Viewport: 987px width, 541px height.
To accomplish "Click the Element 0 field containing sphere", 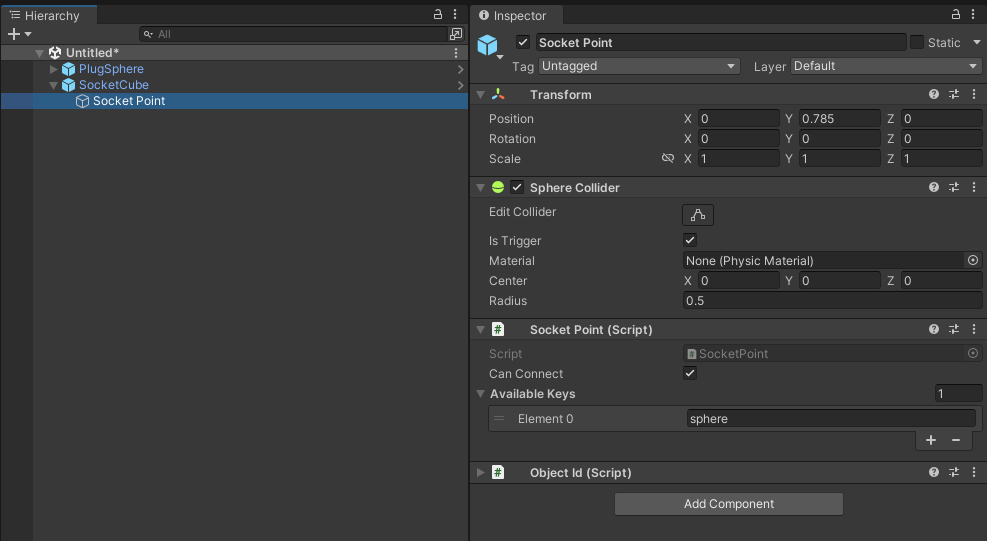I will [x=831, y=419].
